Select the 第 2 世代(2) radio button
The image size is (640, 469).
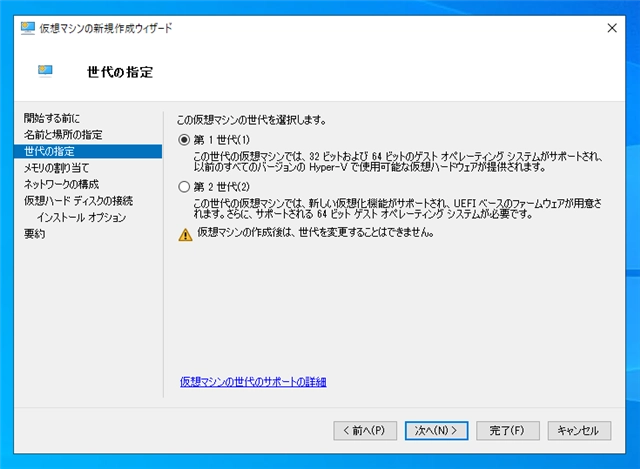[184, 187]
